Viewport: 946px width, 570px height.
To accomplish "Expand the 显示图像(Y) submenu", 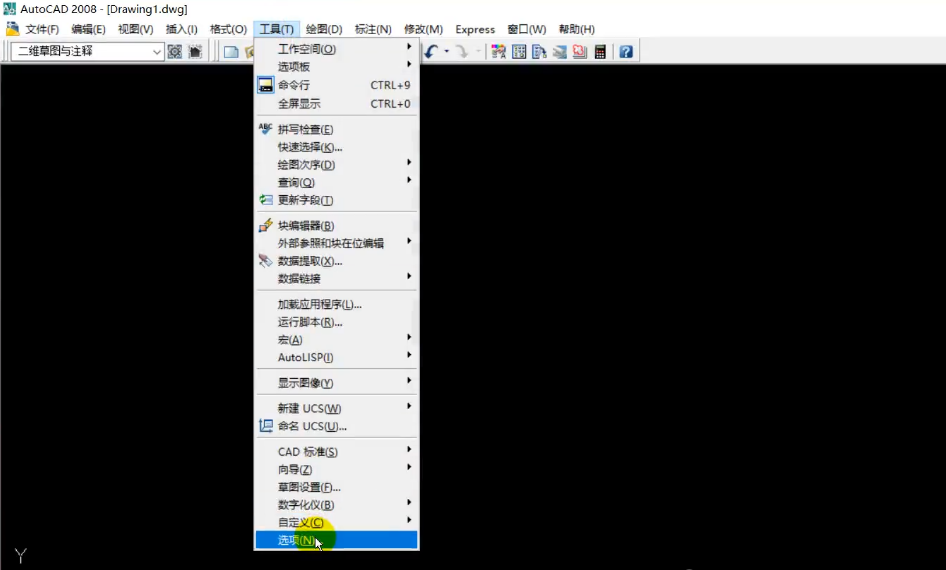I will [x=336, y=383].
